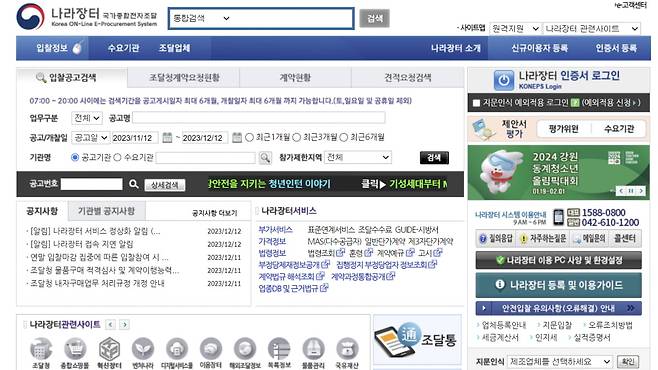
Task: Open the 메일문의 mail icon button
Action: coord(590,239)
